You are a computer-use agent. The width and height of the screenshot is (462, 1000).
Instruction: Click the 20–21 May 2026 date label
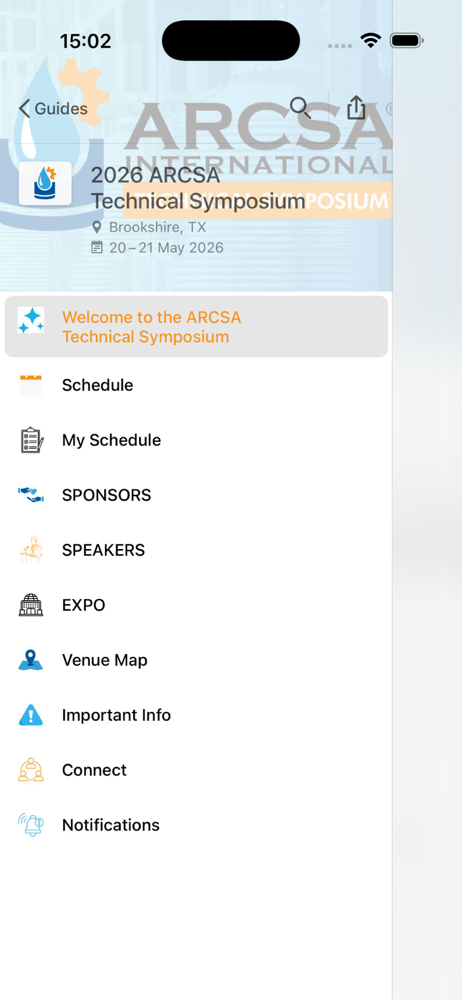point(166,247)
